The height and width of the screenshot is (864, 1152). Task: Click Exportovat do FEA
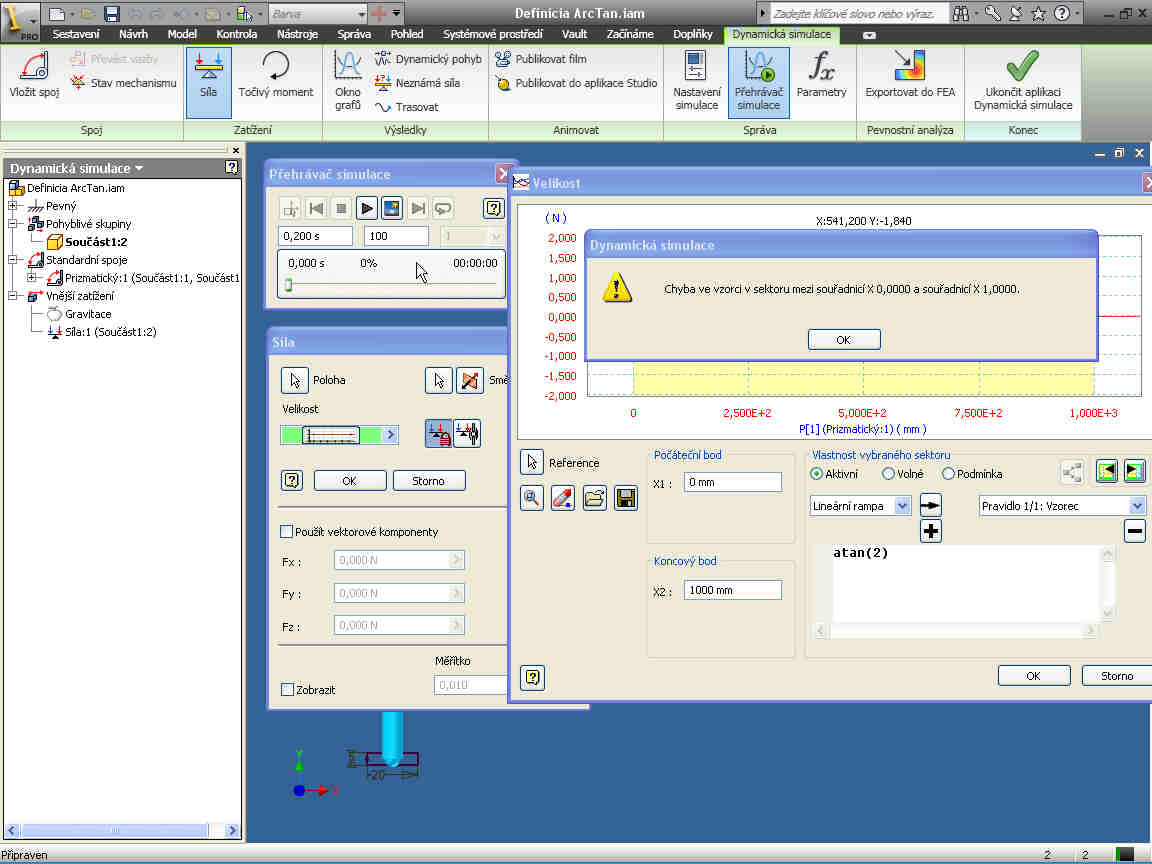910,75
